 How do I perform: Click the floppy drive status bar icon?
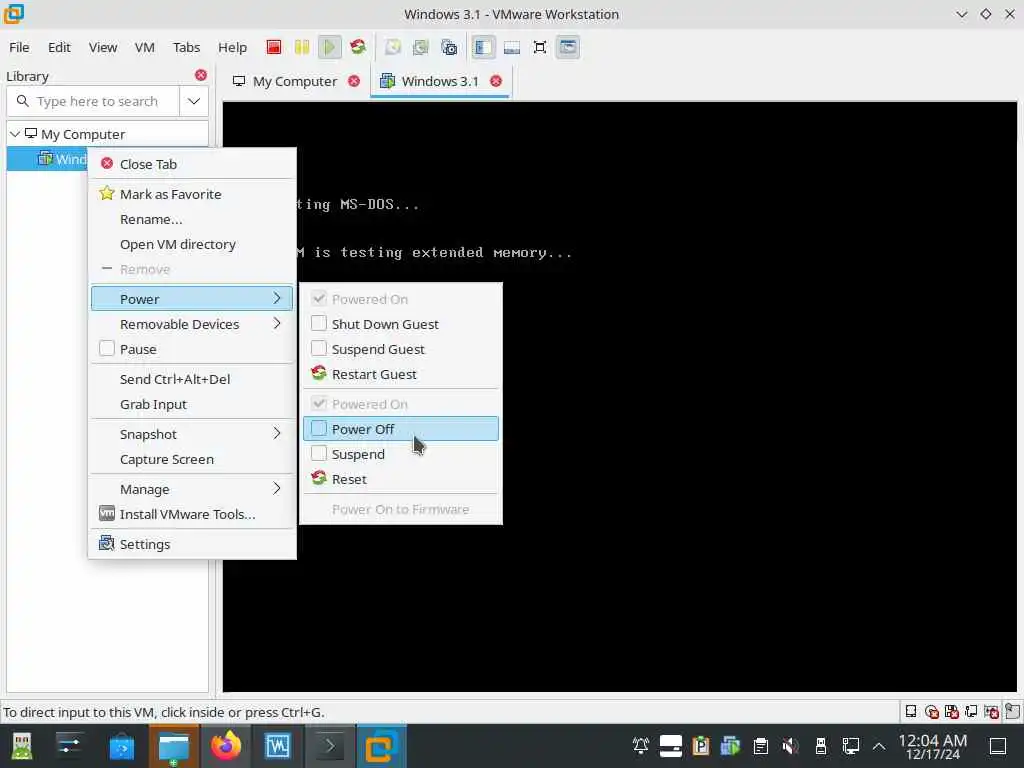[952, 711]
